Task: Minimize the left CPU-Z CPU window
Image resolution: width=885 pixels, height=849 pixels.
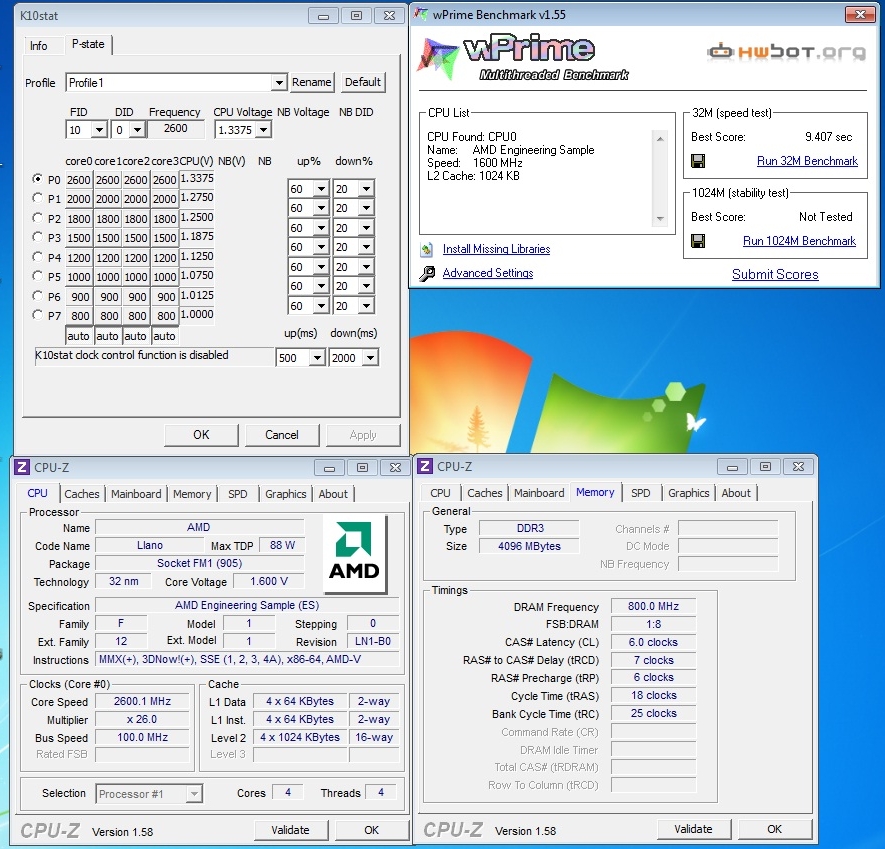Action: tap(330, 467)
